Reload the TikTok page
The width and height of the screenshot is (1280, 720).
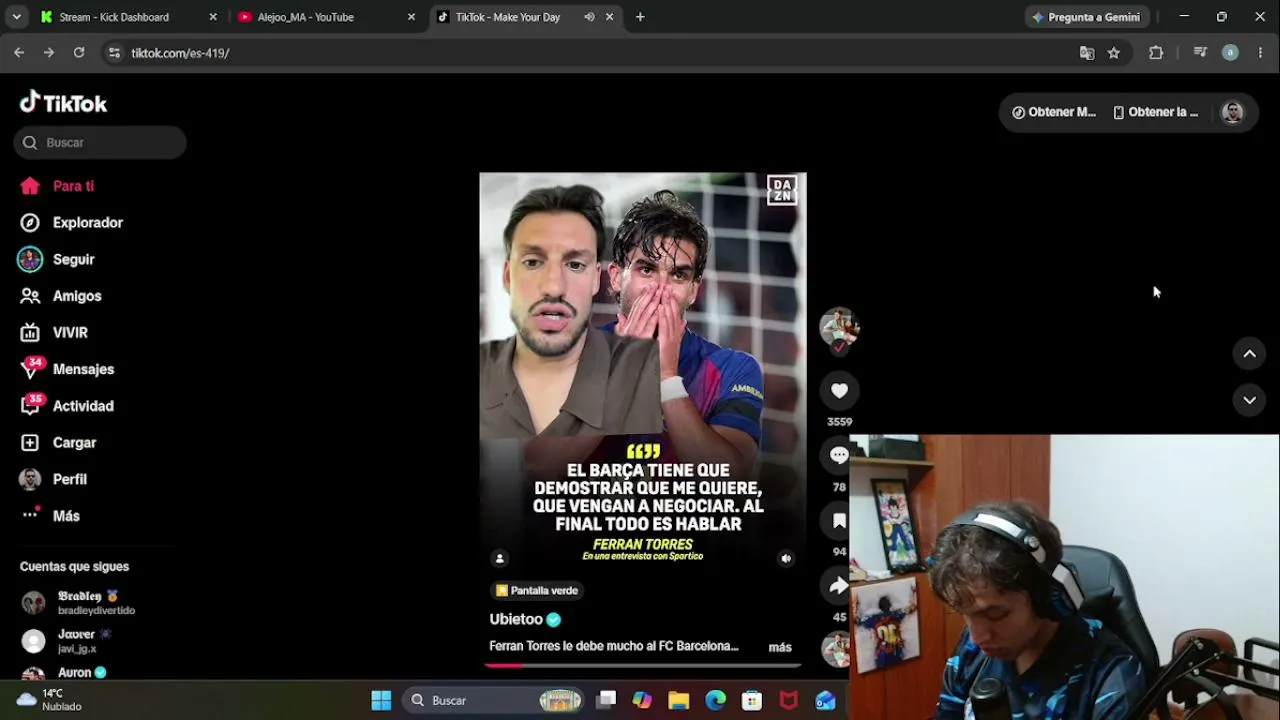tap(79, 53)
